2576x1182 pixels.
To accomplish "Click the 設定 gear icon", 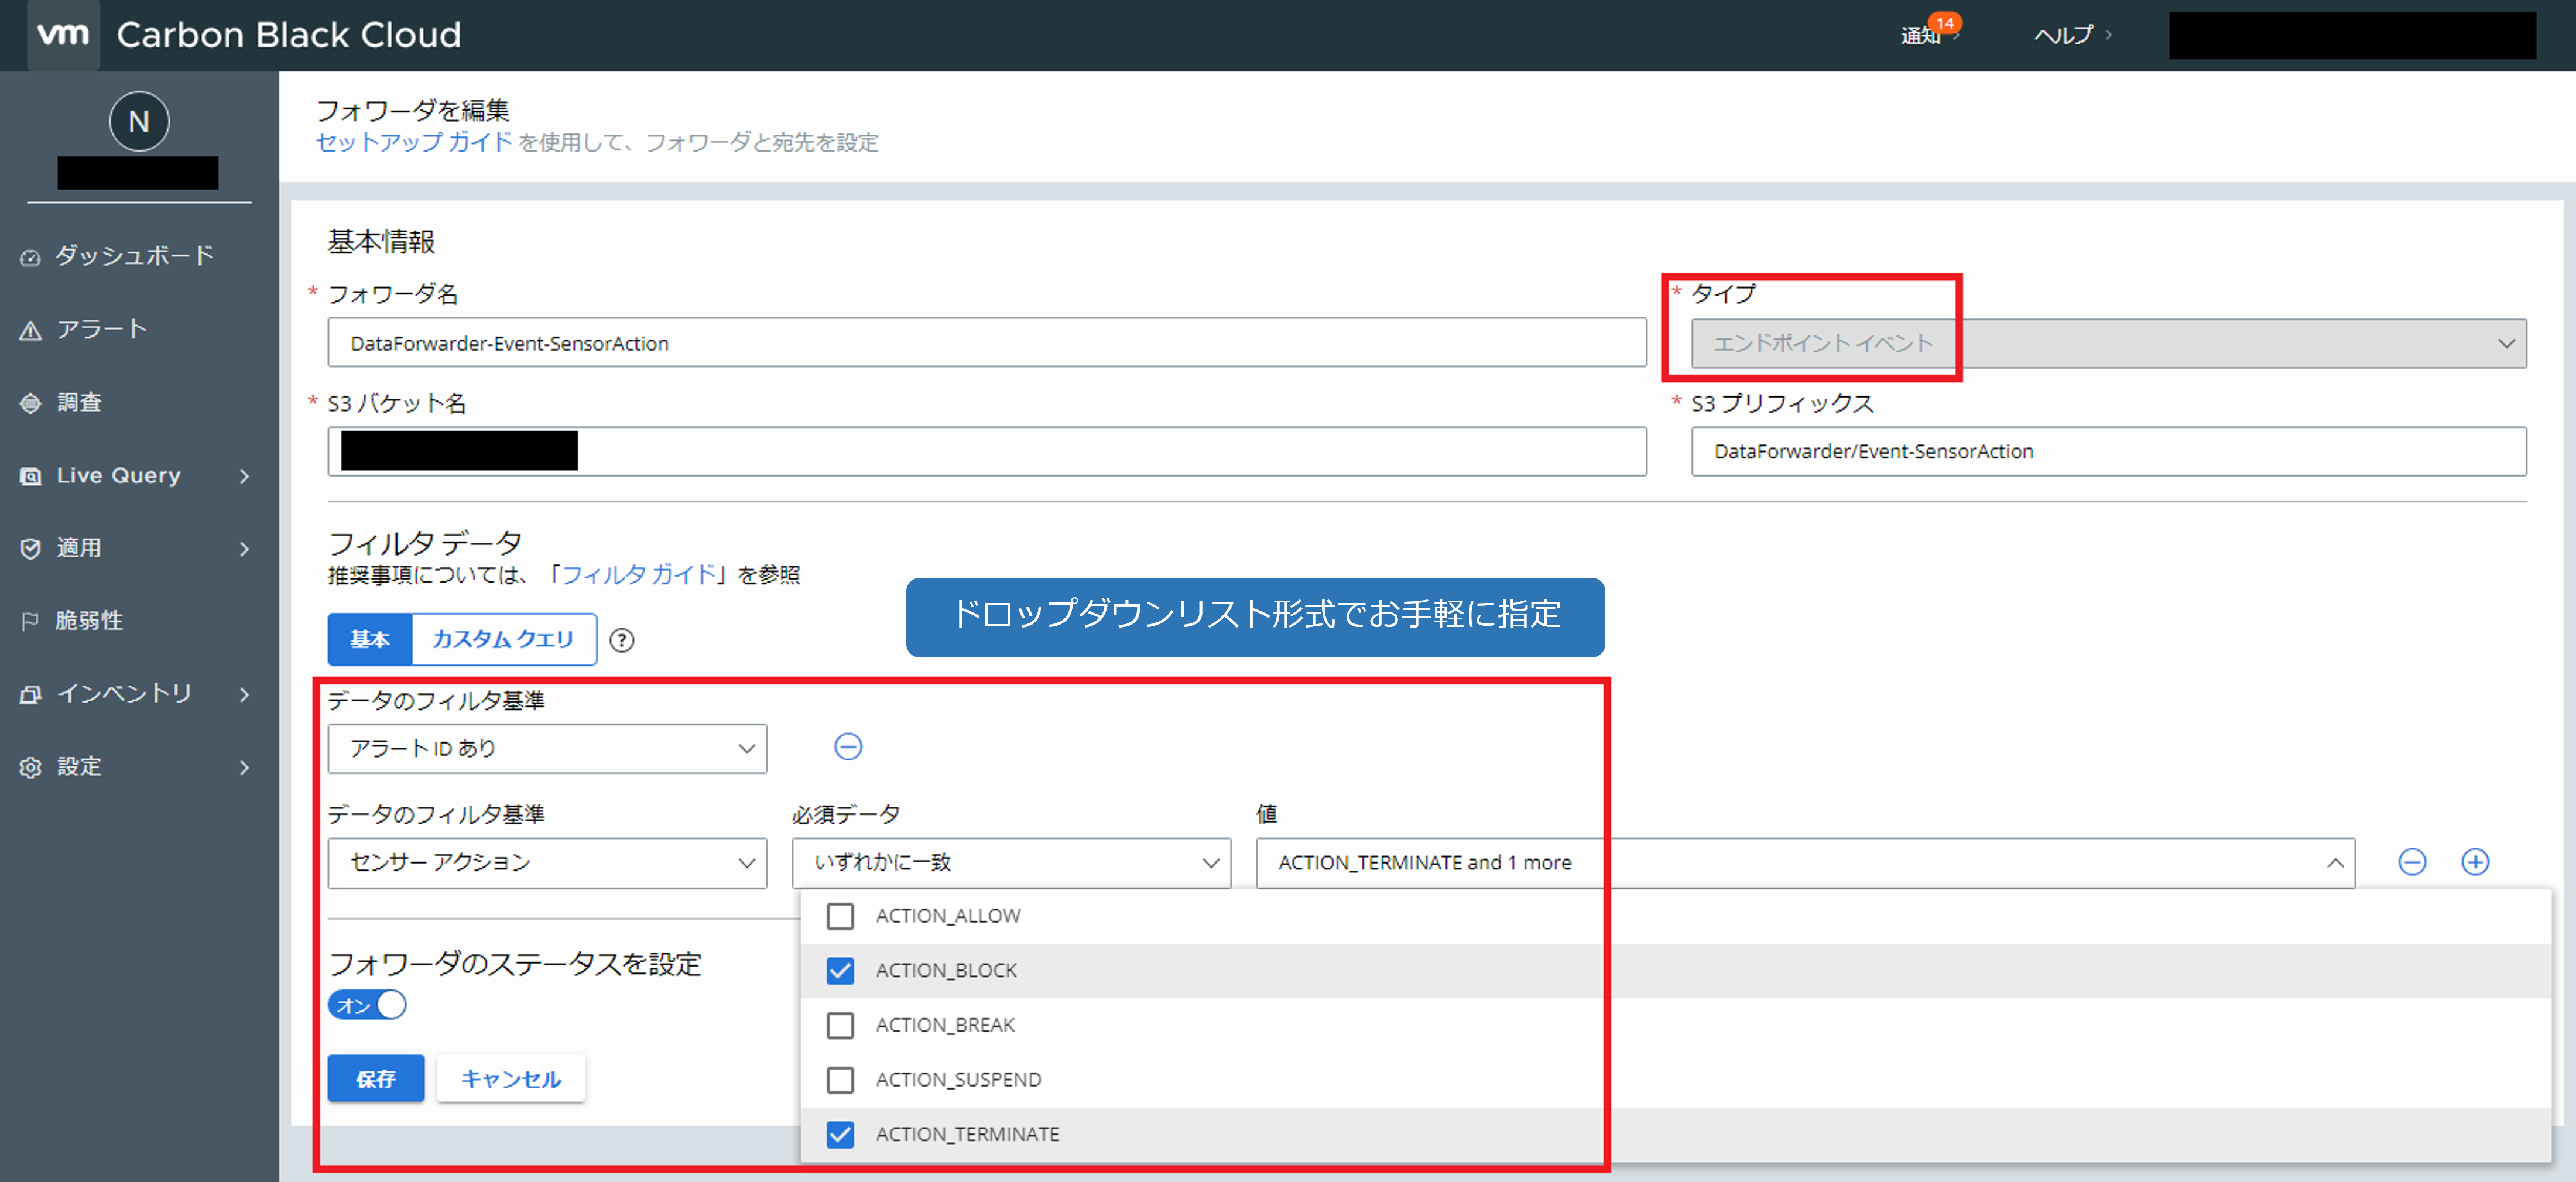I will pyautogui.click(x=31, y=767).
